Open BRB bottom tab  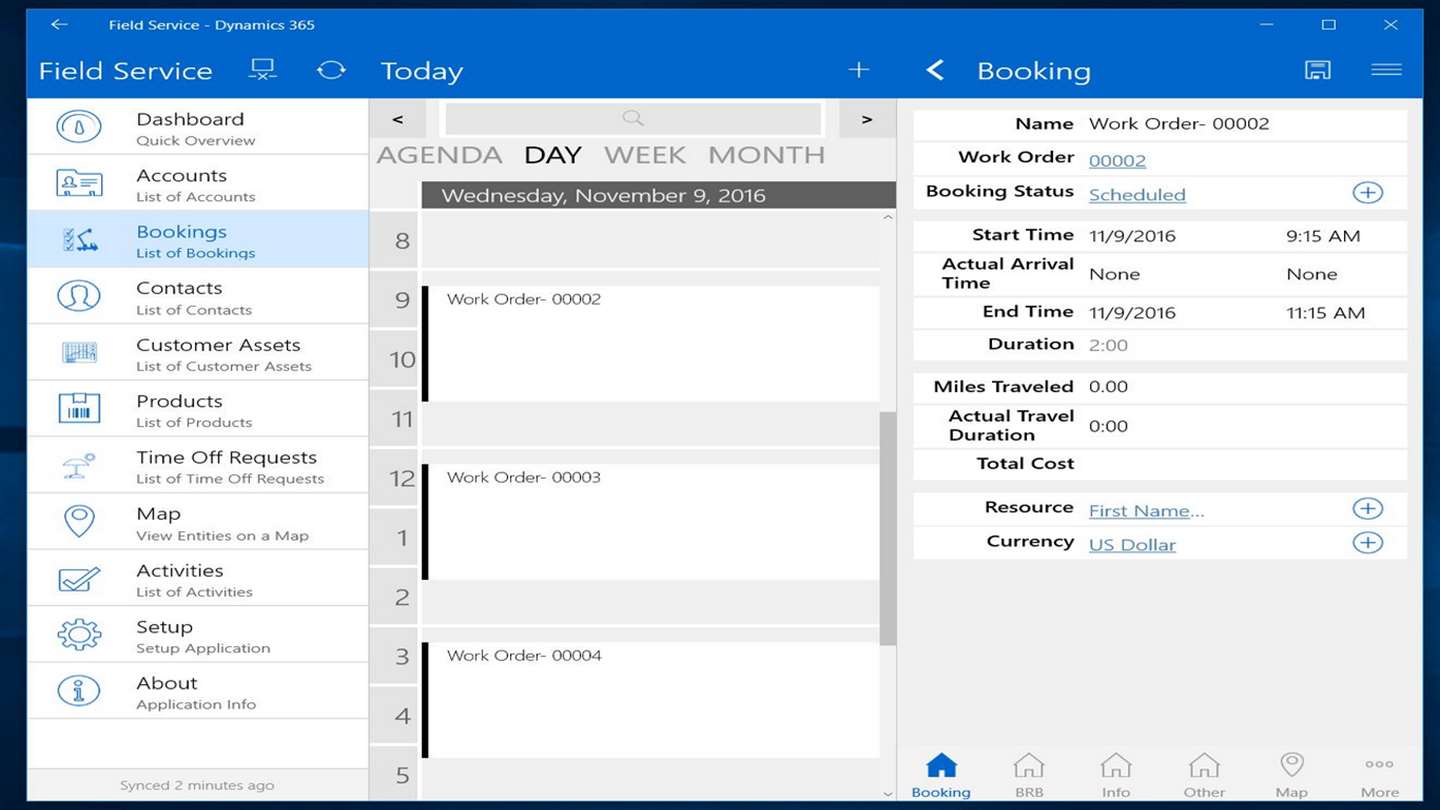(1029, 775)
